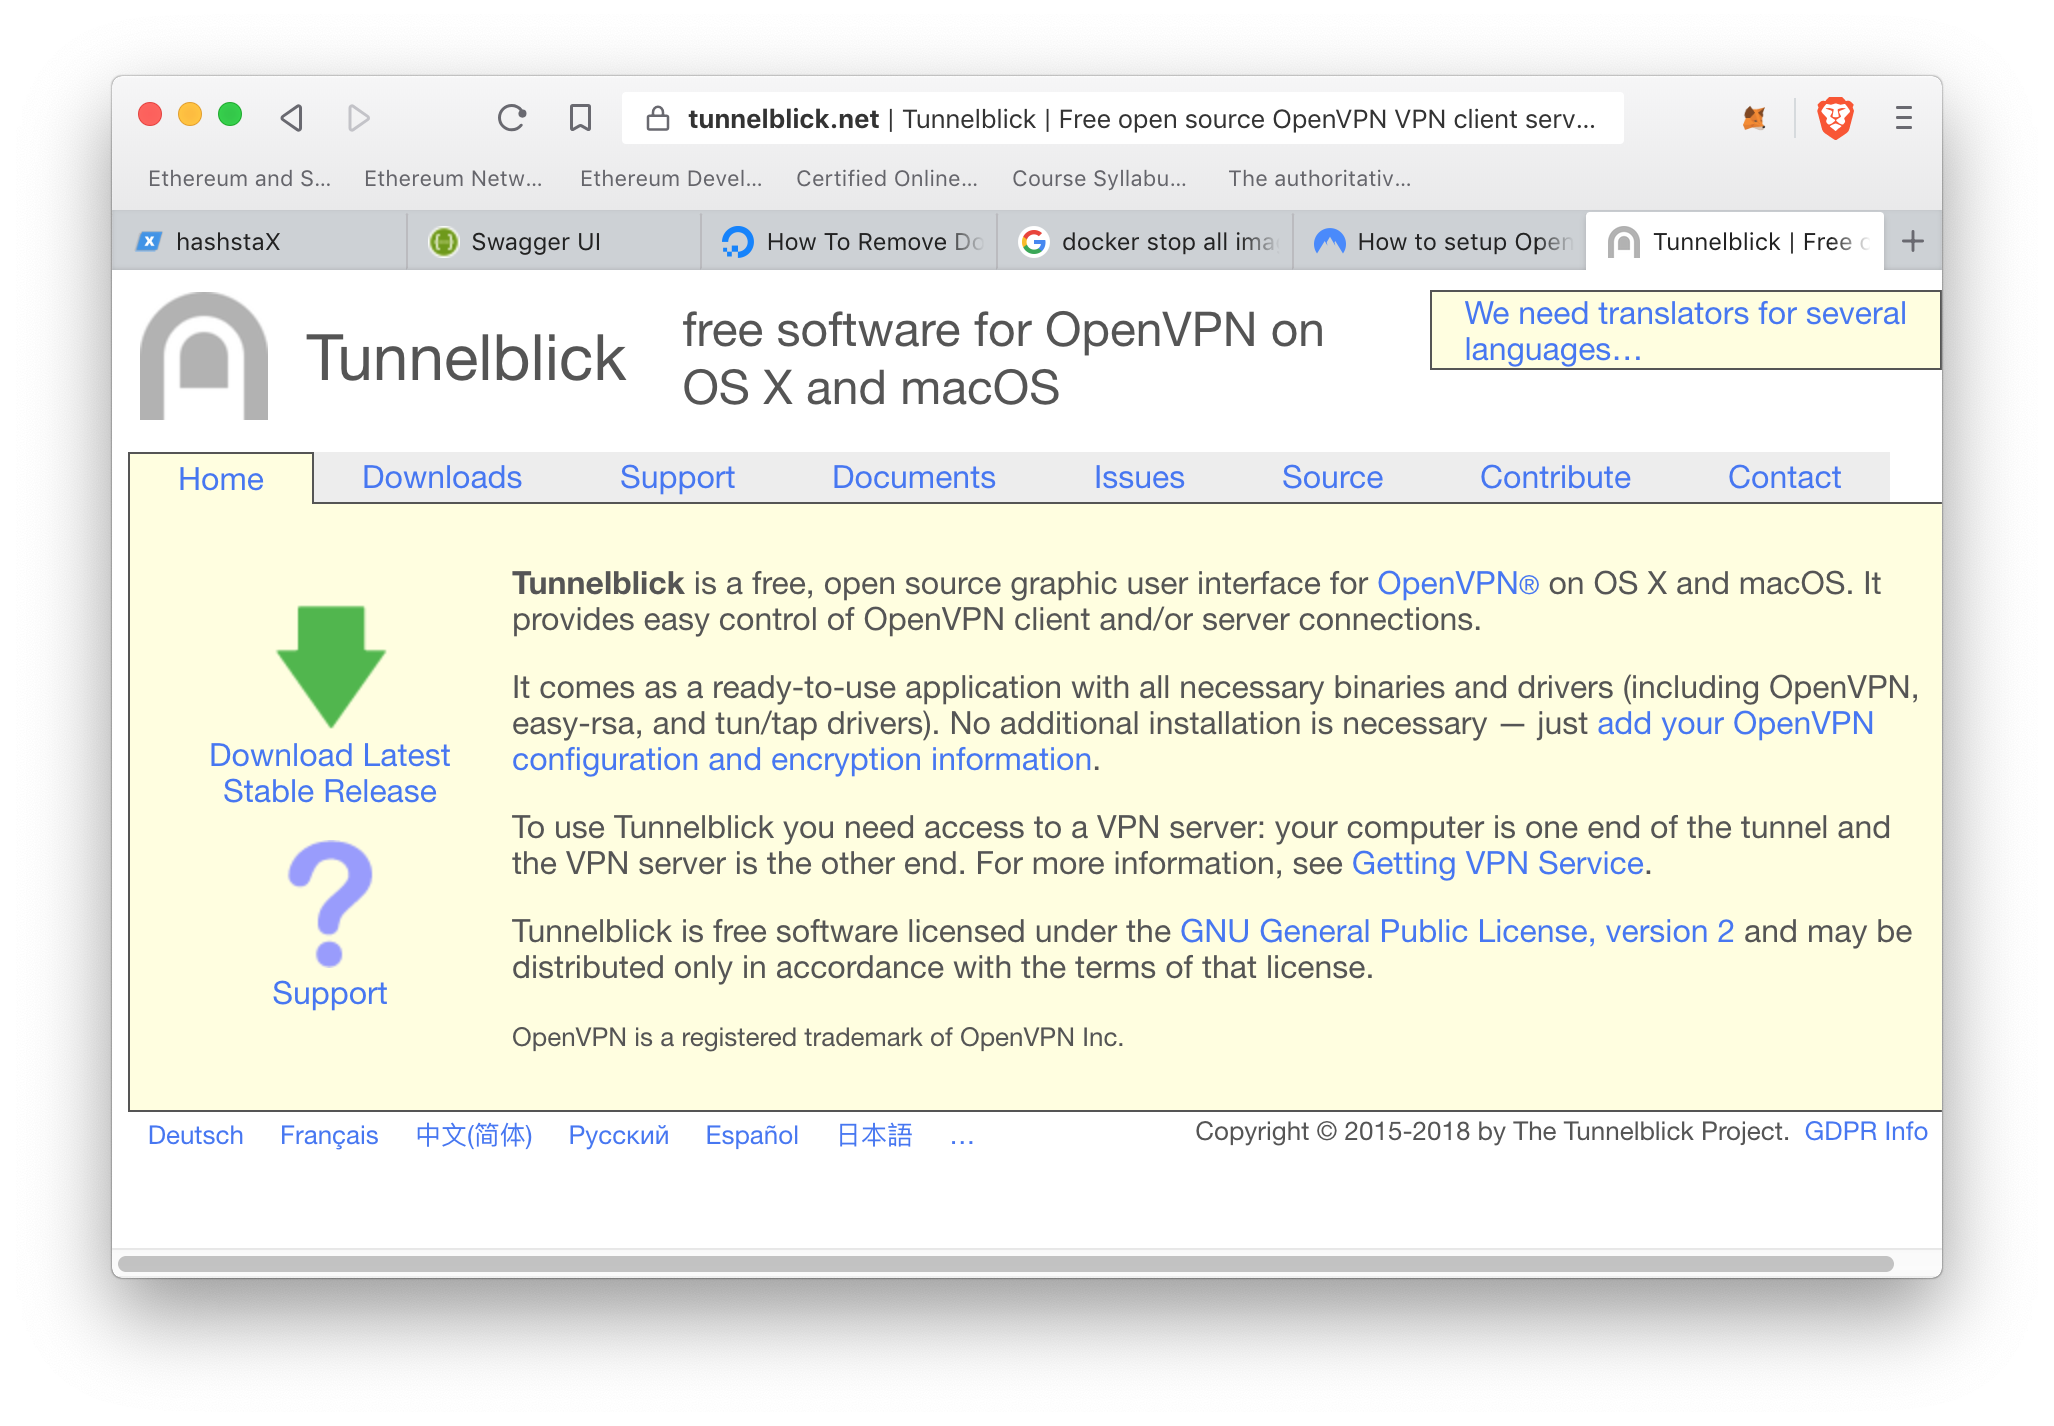Open a new tab with plus button

[1912, 241]
